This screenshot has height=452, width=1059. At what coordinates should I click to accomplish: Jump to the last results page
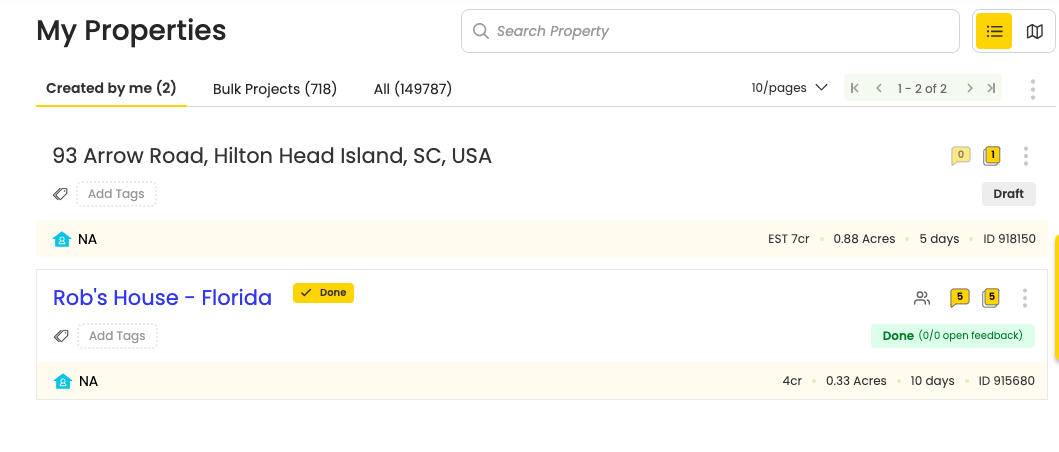click(x=991, y=88)
